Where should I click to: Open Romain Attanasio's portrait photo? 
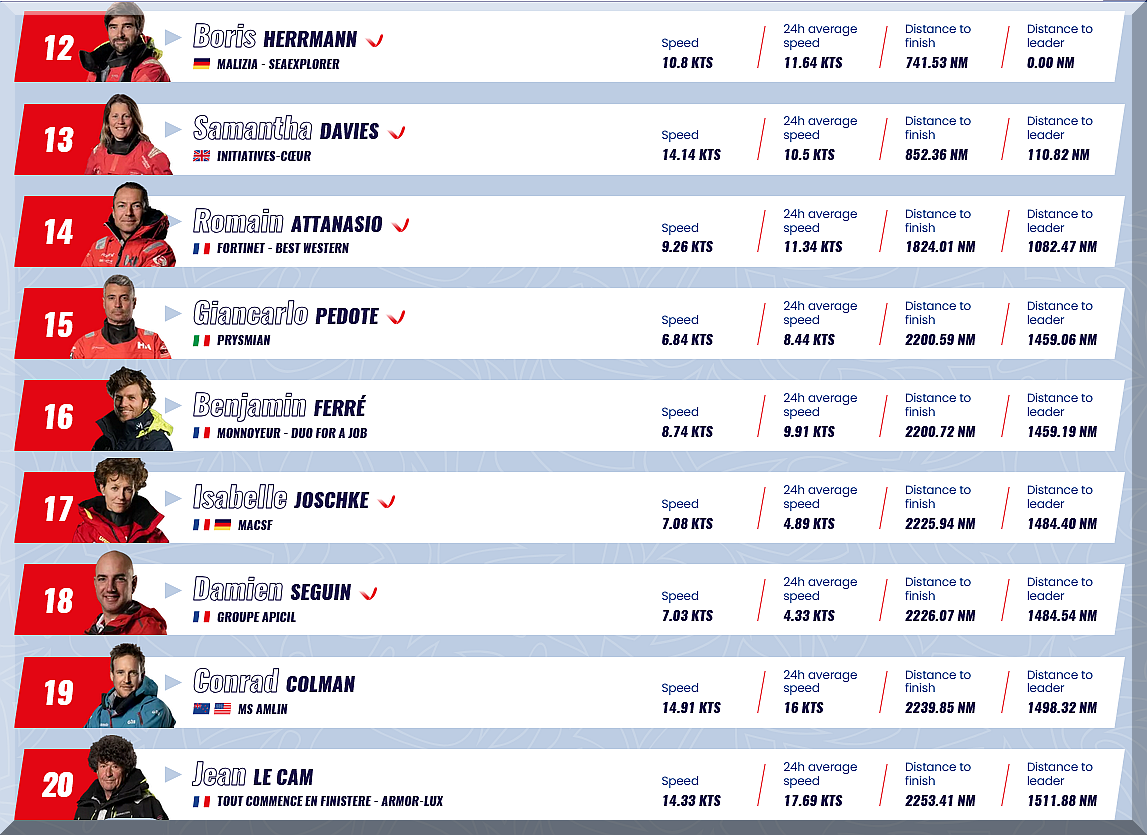130,226
